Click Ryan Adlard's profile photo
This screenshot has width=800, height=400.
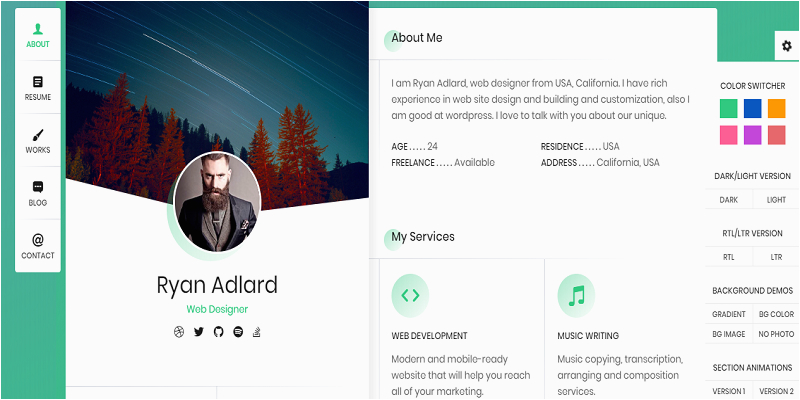point(217,202)
